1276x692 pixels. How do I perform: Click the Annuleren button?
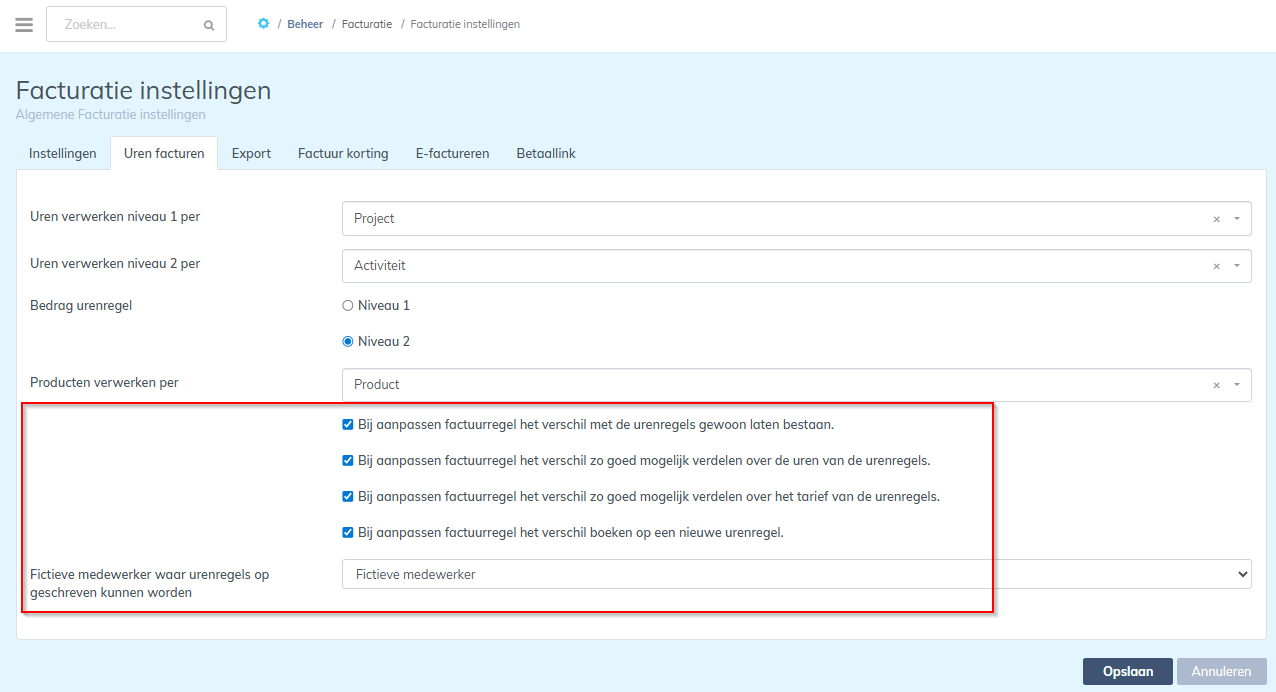tap(1222, 672)
